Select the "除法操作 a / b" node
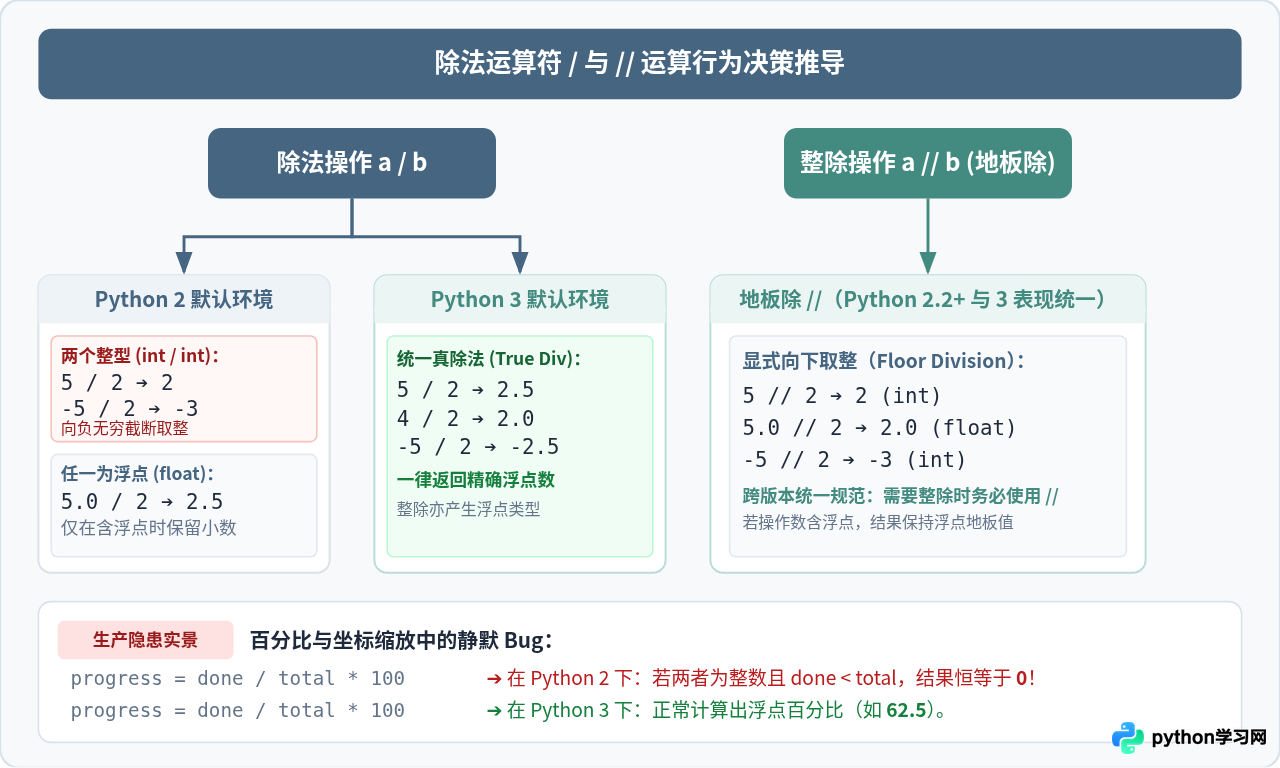The width and height of the screenshot is (1280, 768). pos(352,163)
